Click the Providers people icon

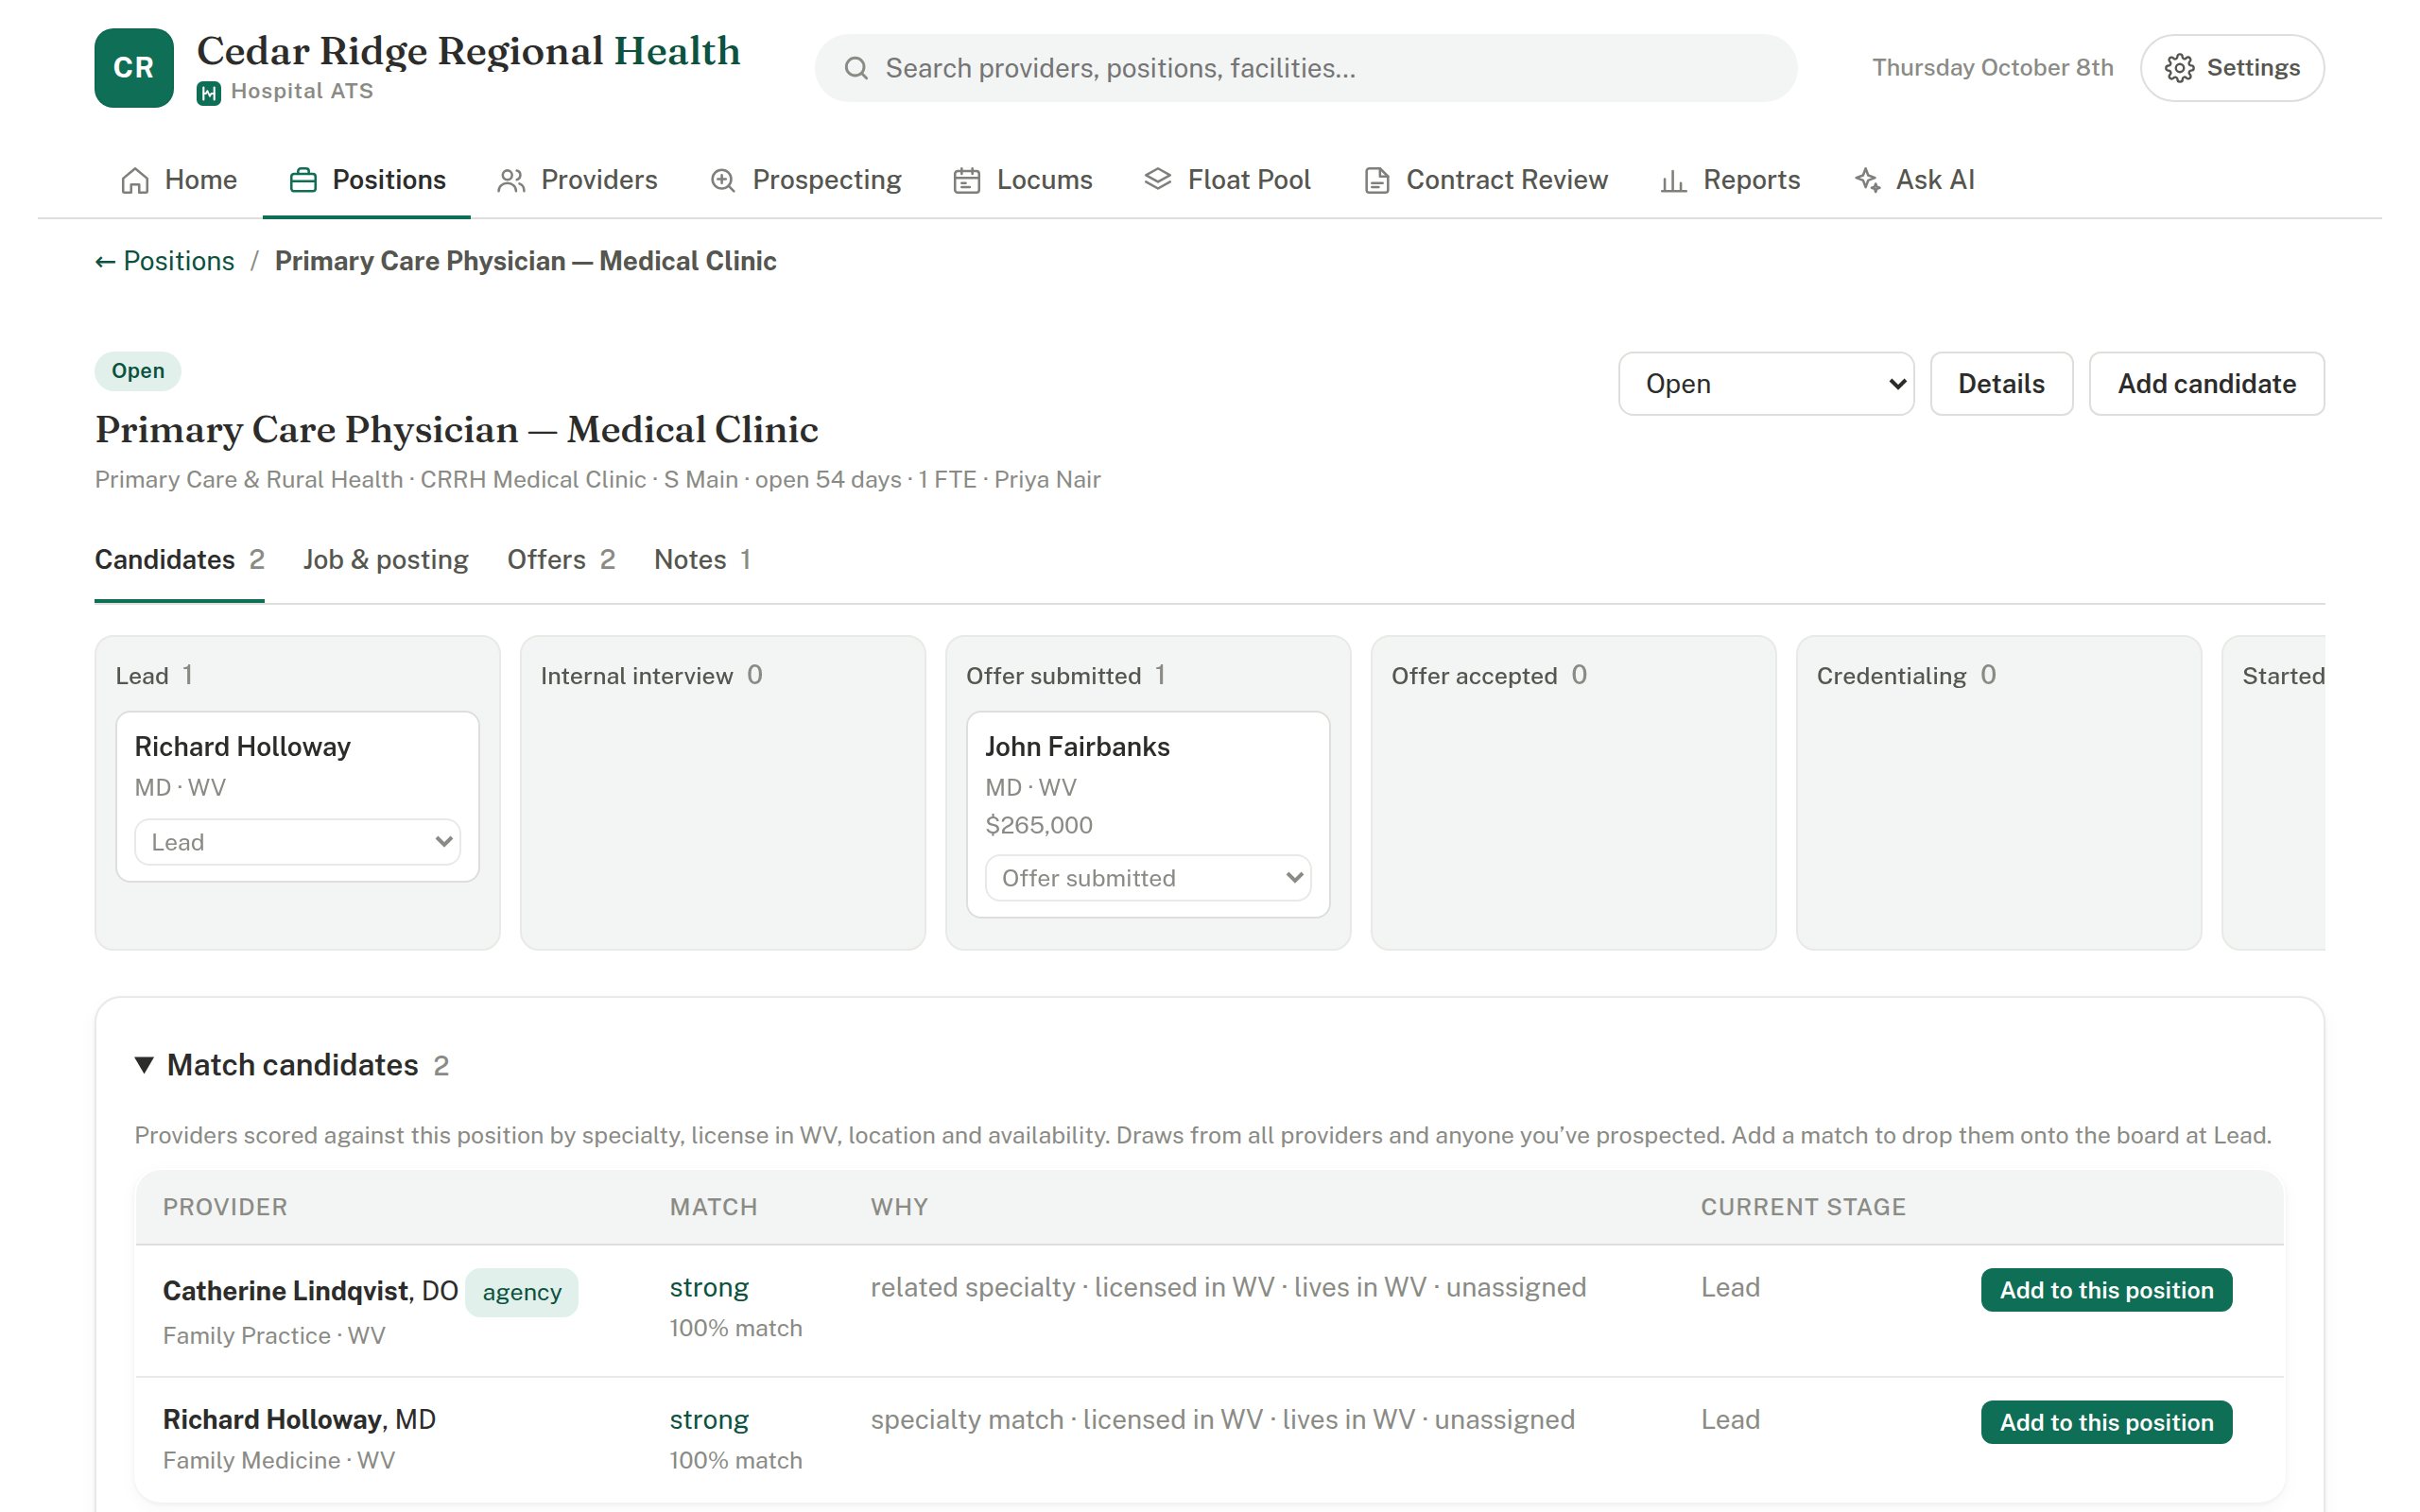pos(511,180)
